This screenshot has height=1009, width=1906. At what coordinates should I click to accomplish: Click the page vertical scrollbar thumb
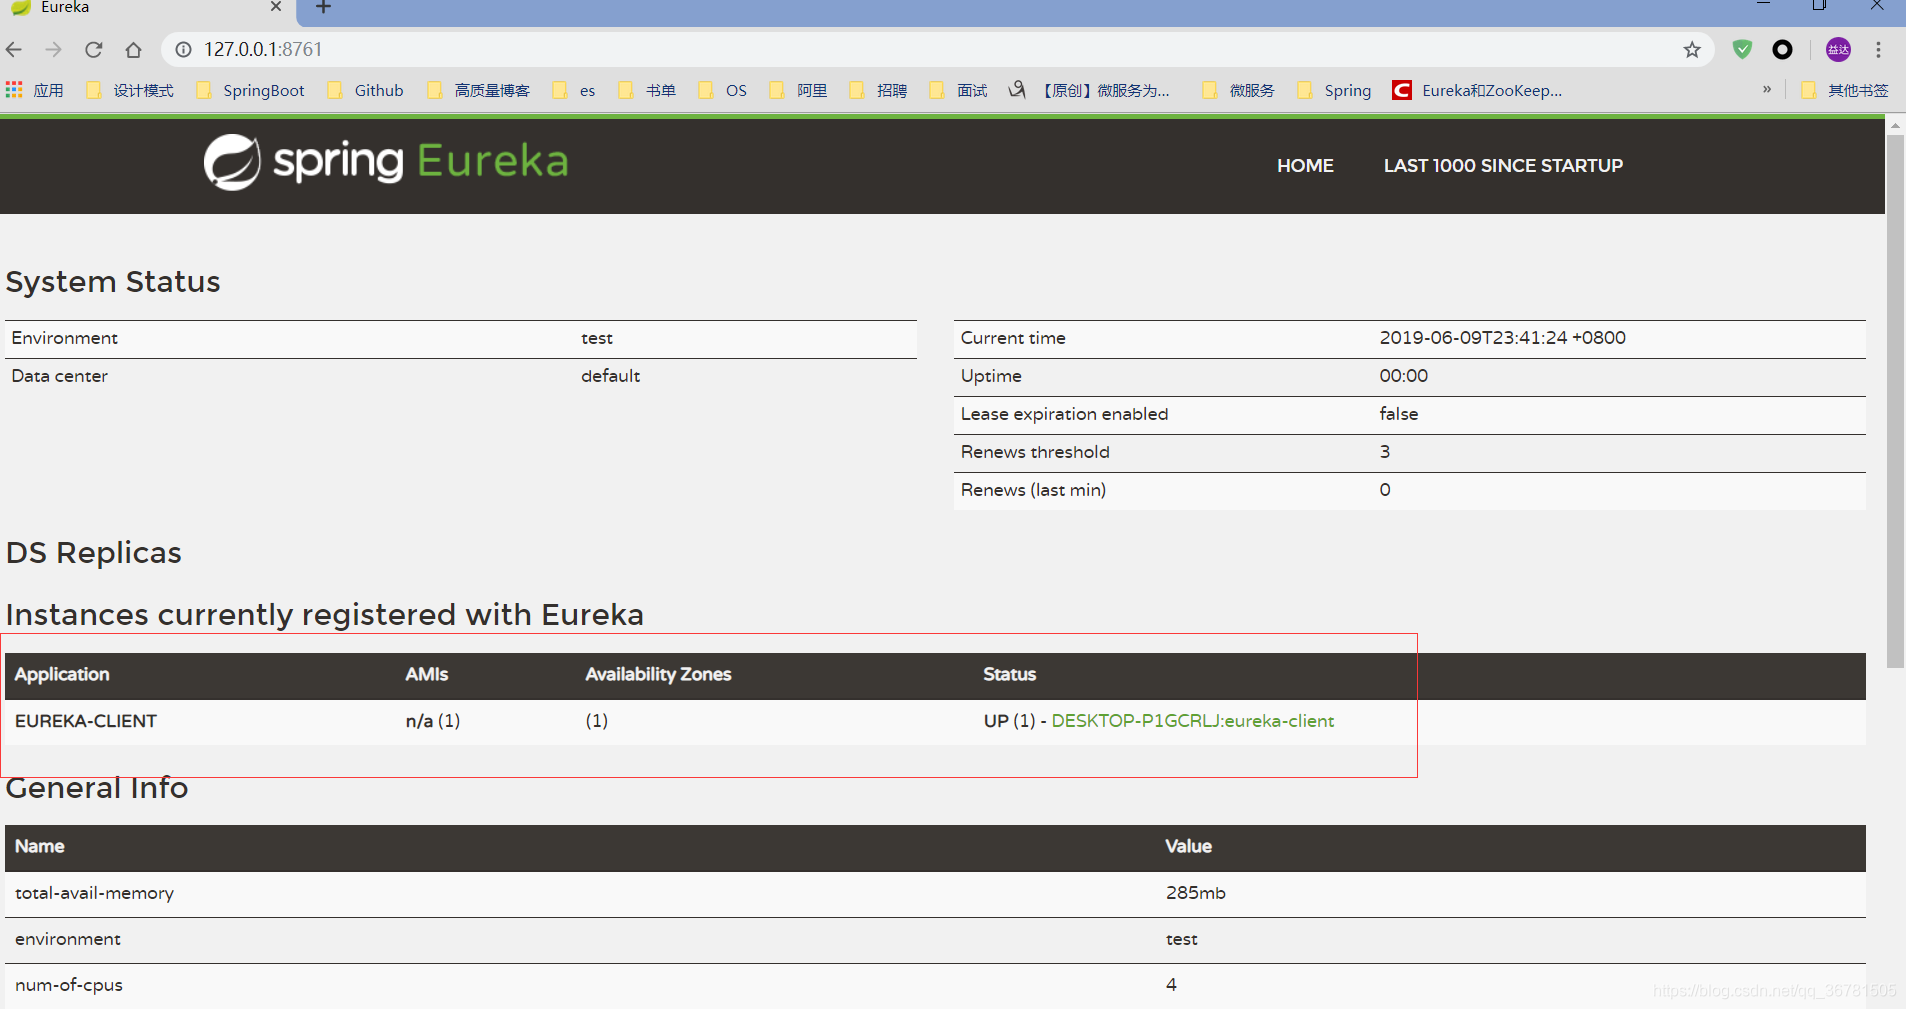[x=1895, y=400]
